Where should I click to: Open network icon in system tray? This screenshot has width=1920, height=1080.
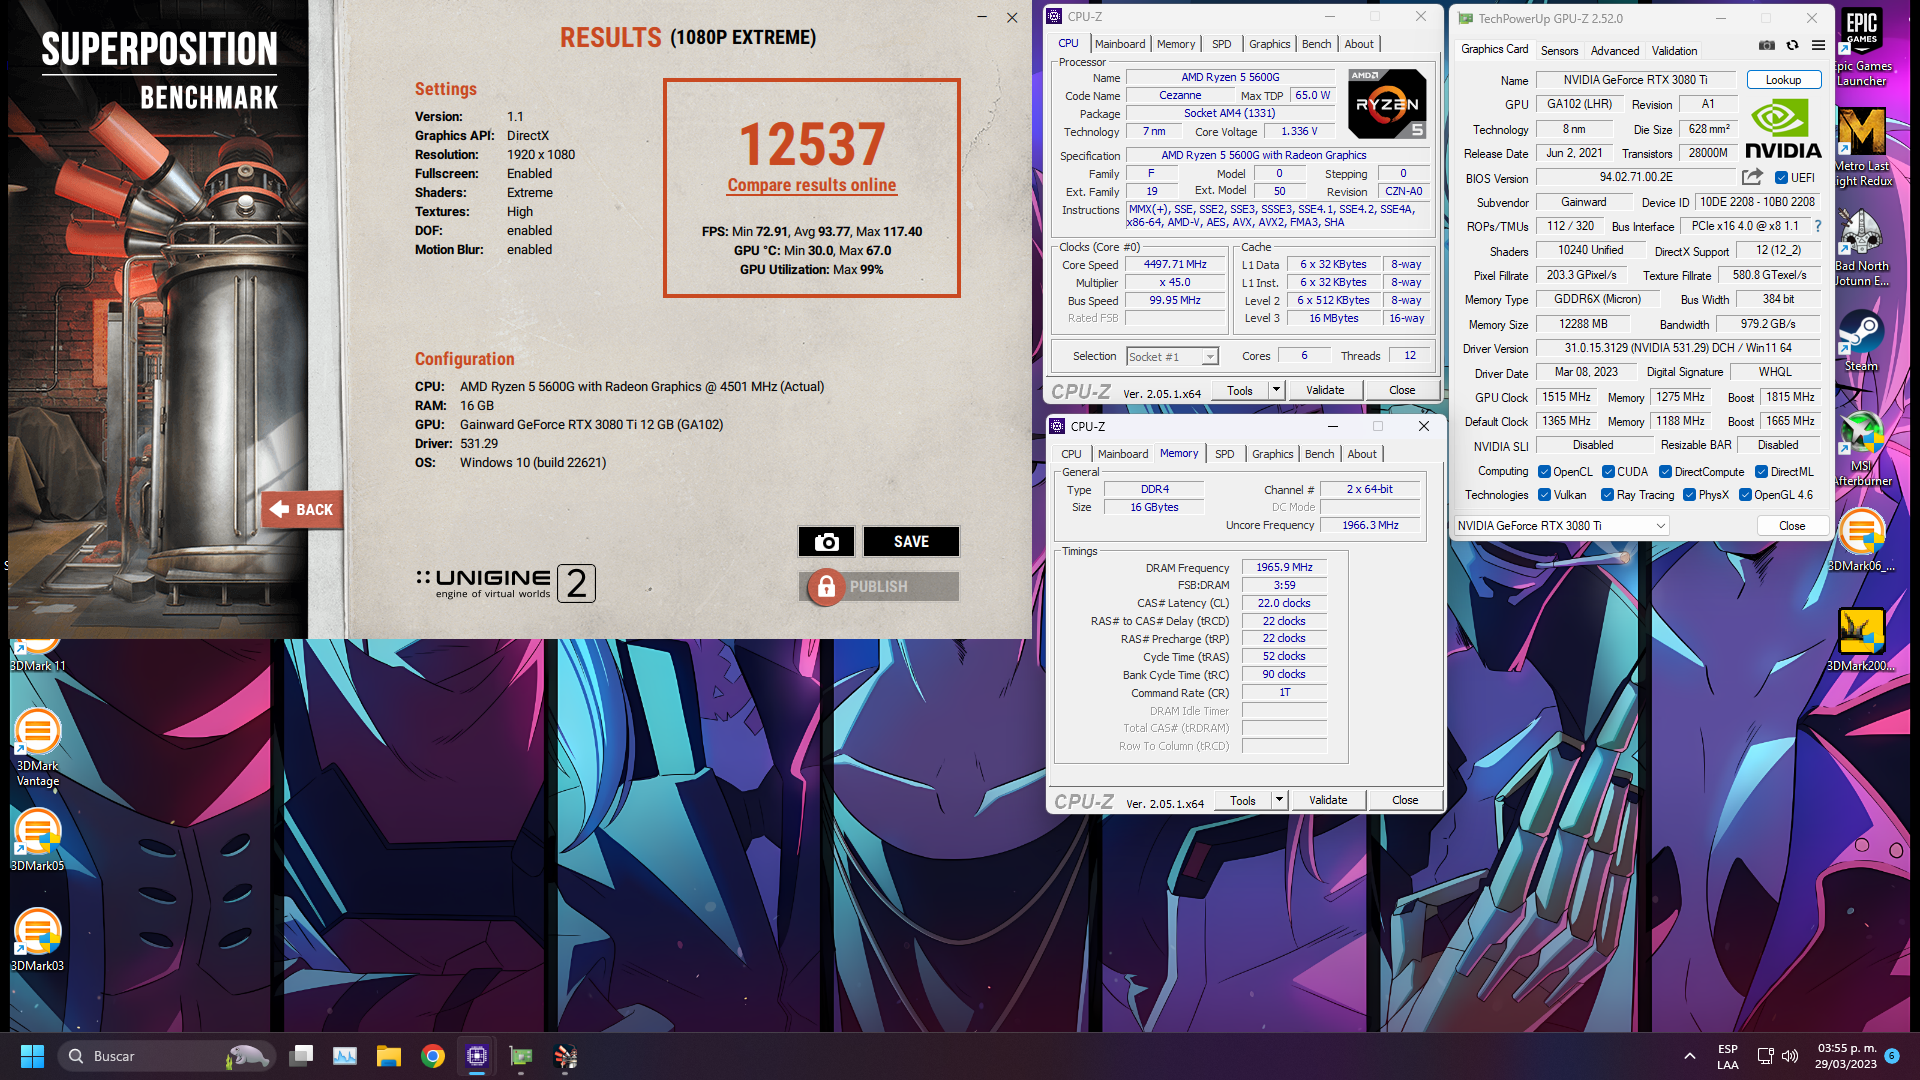[x=1765, y=1056]
